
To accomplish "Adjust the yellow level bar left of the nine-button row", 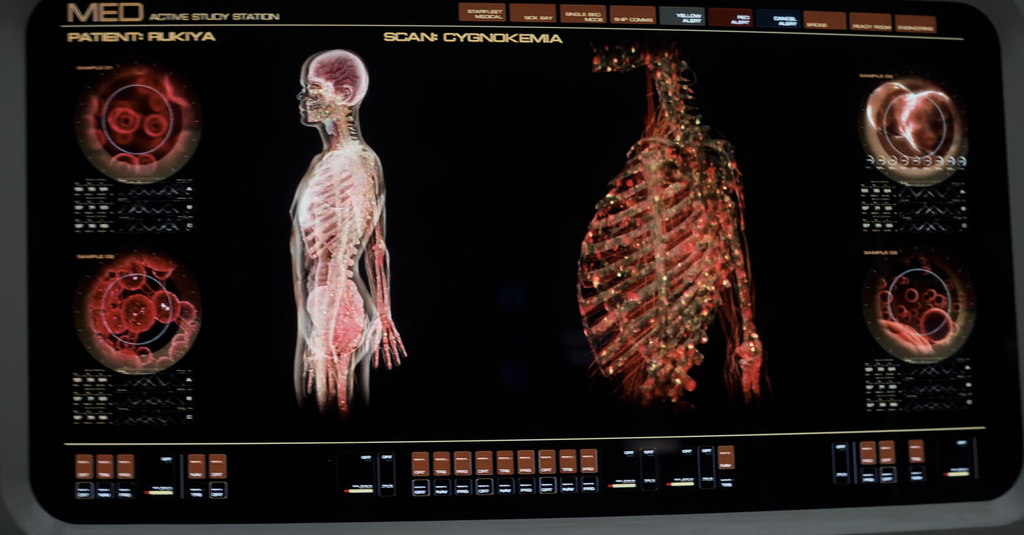I will point(359,490).
